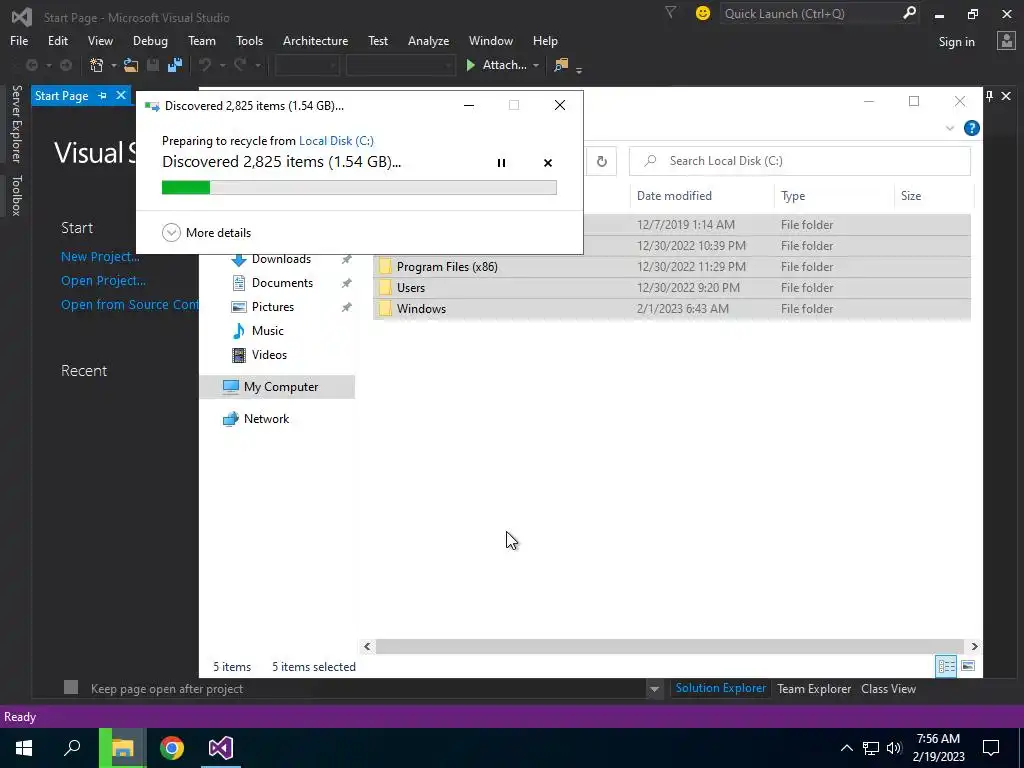Expand the Explorer ribbon chevron
The height and width of the screenshot is (768, 1024).
coord(950,129)
